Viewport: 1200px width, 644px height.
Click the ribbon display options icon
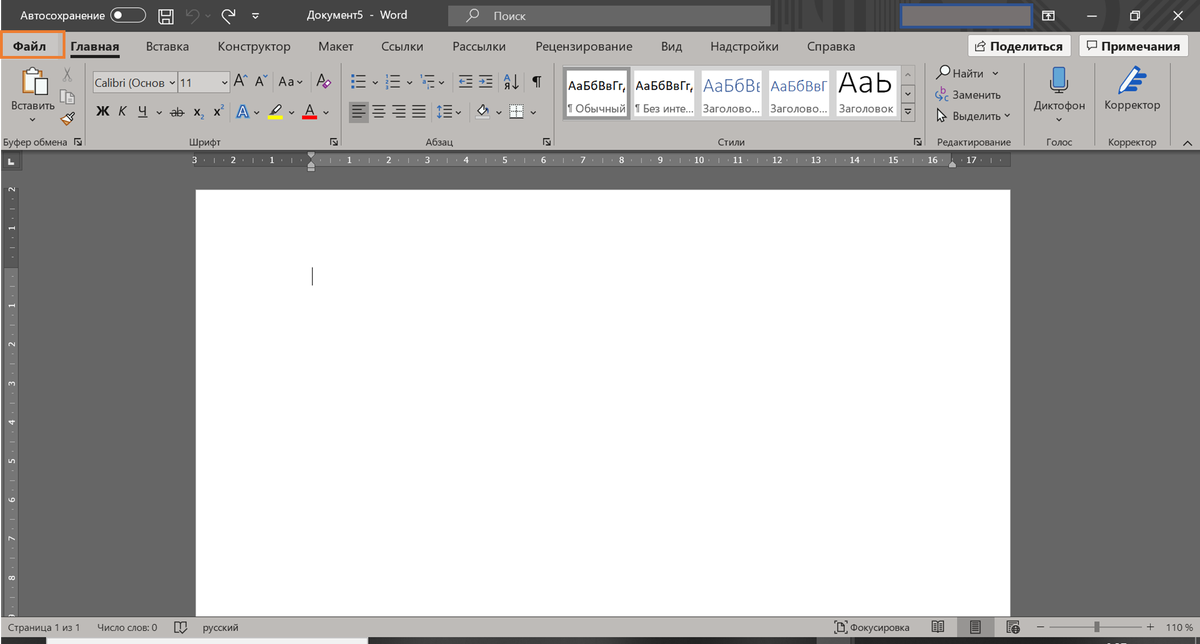click(x=1048, y=16)
